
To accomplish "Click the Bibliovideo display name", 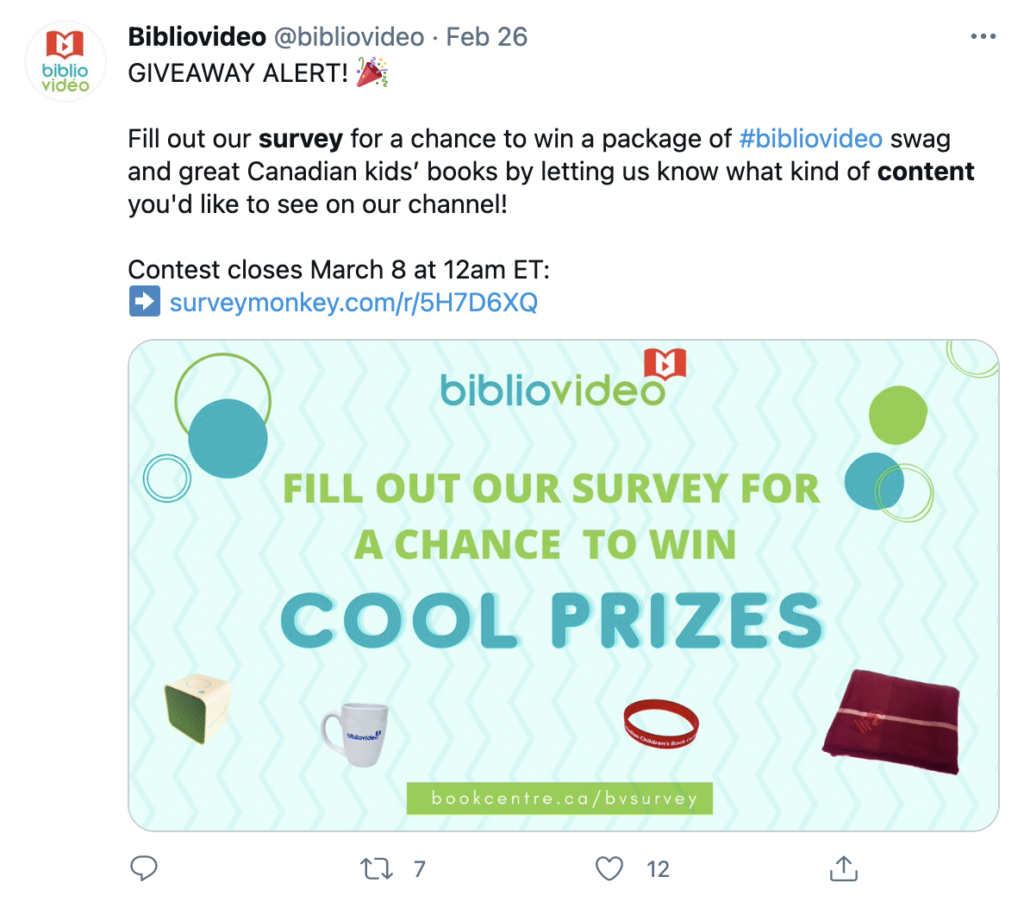I will [x=197, y=37].
